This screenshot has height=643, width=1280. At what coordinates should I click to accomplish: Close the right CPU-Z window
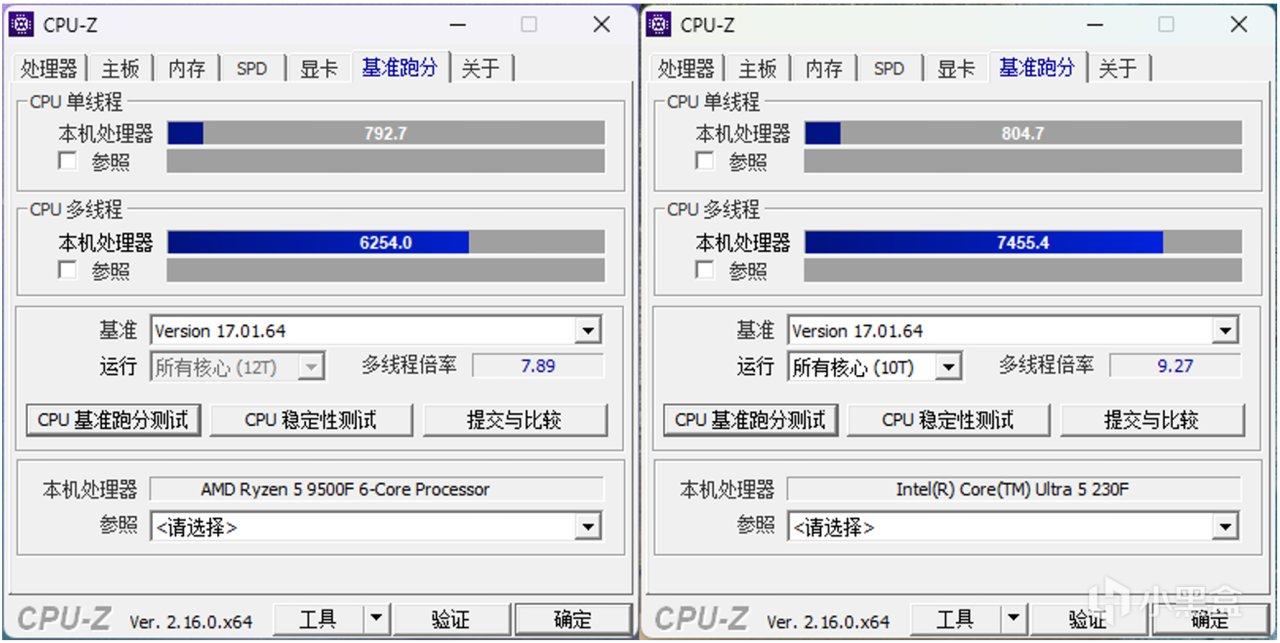click(1239, 25)
